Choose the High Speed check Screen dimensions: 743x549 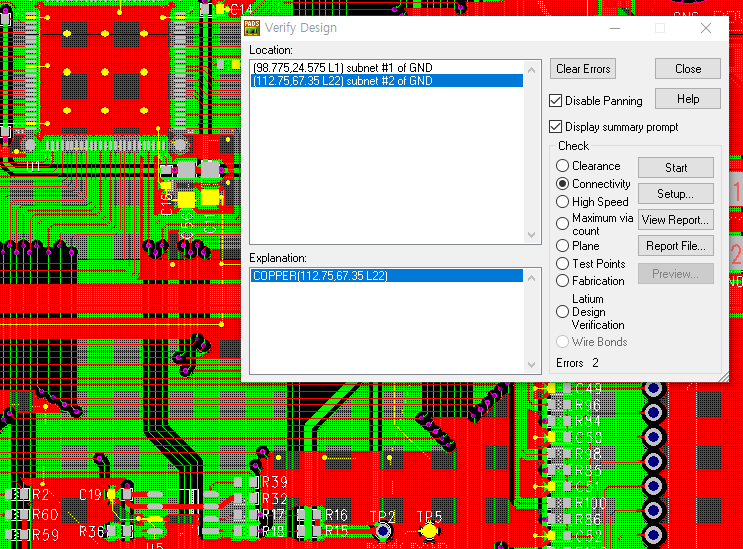click(x=563, y=202)
